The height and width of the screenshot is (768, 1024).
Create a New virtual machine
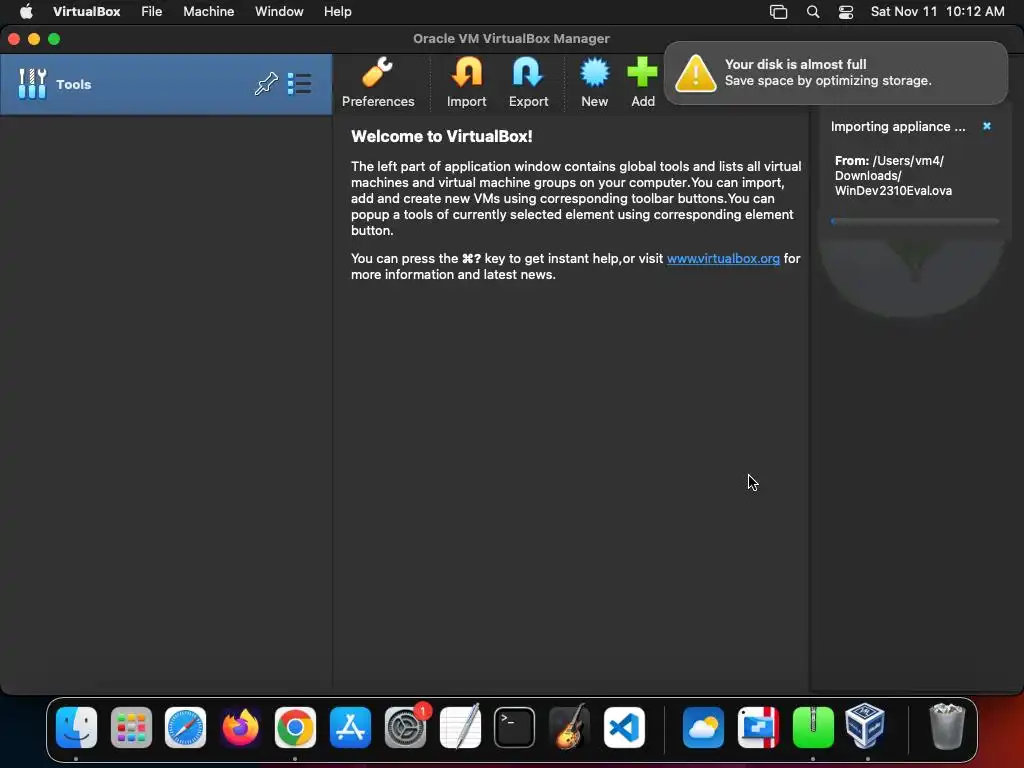[x=594, y=82]
